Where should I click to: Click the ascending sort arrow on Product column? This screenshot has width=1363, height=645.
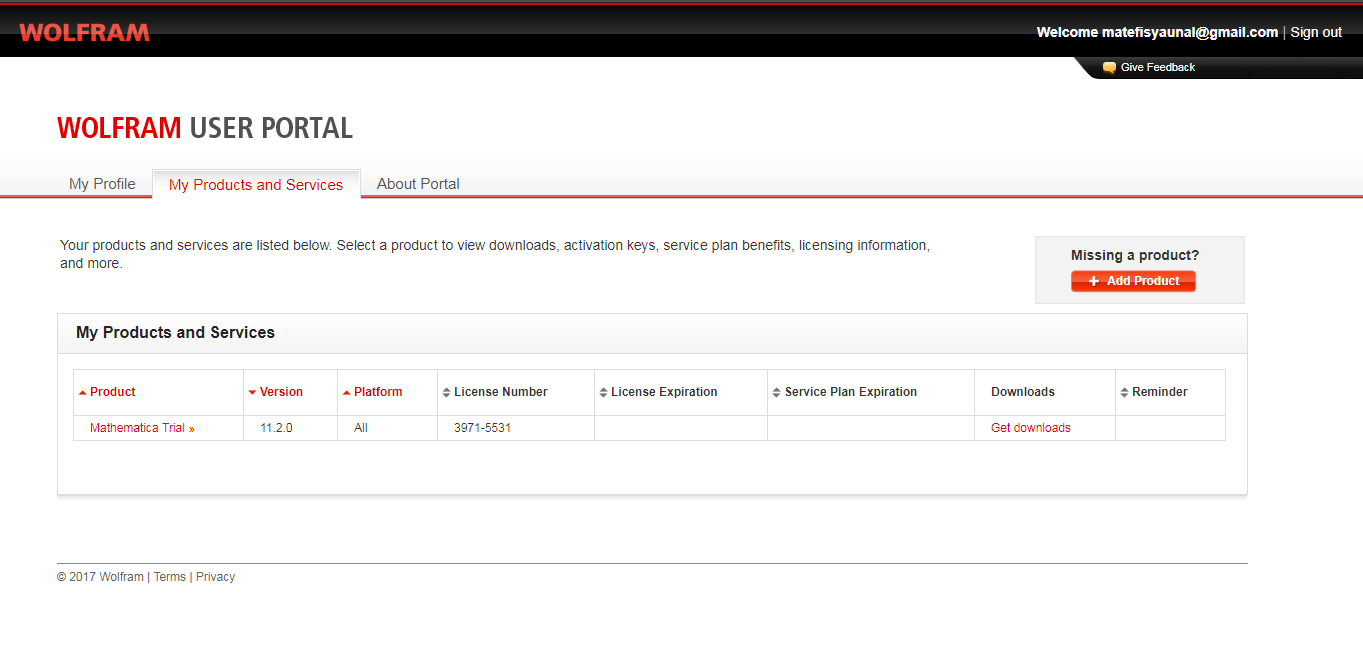point(83,391)
